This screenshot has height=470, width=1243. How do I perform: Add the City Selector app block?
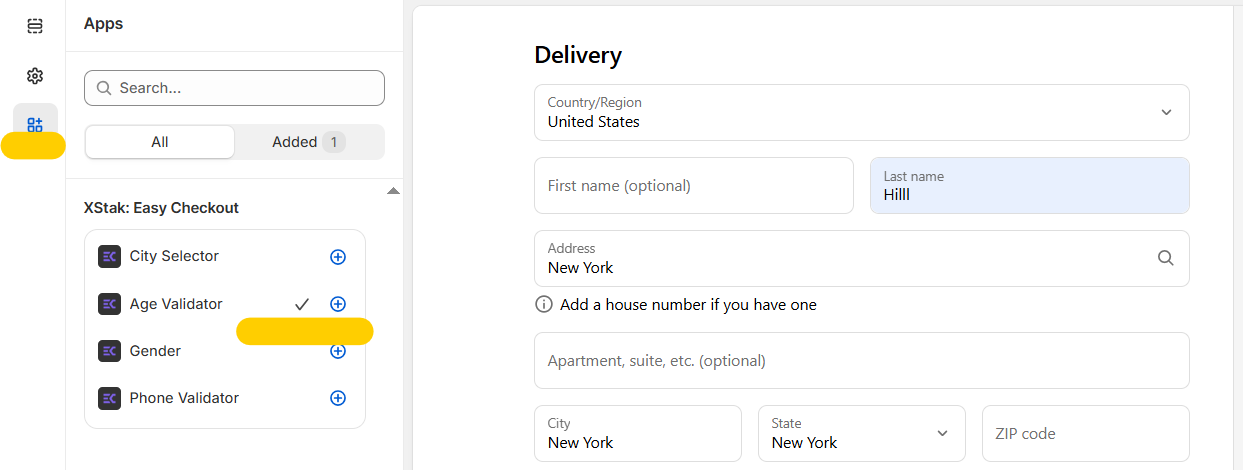point(338,257)
